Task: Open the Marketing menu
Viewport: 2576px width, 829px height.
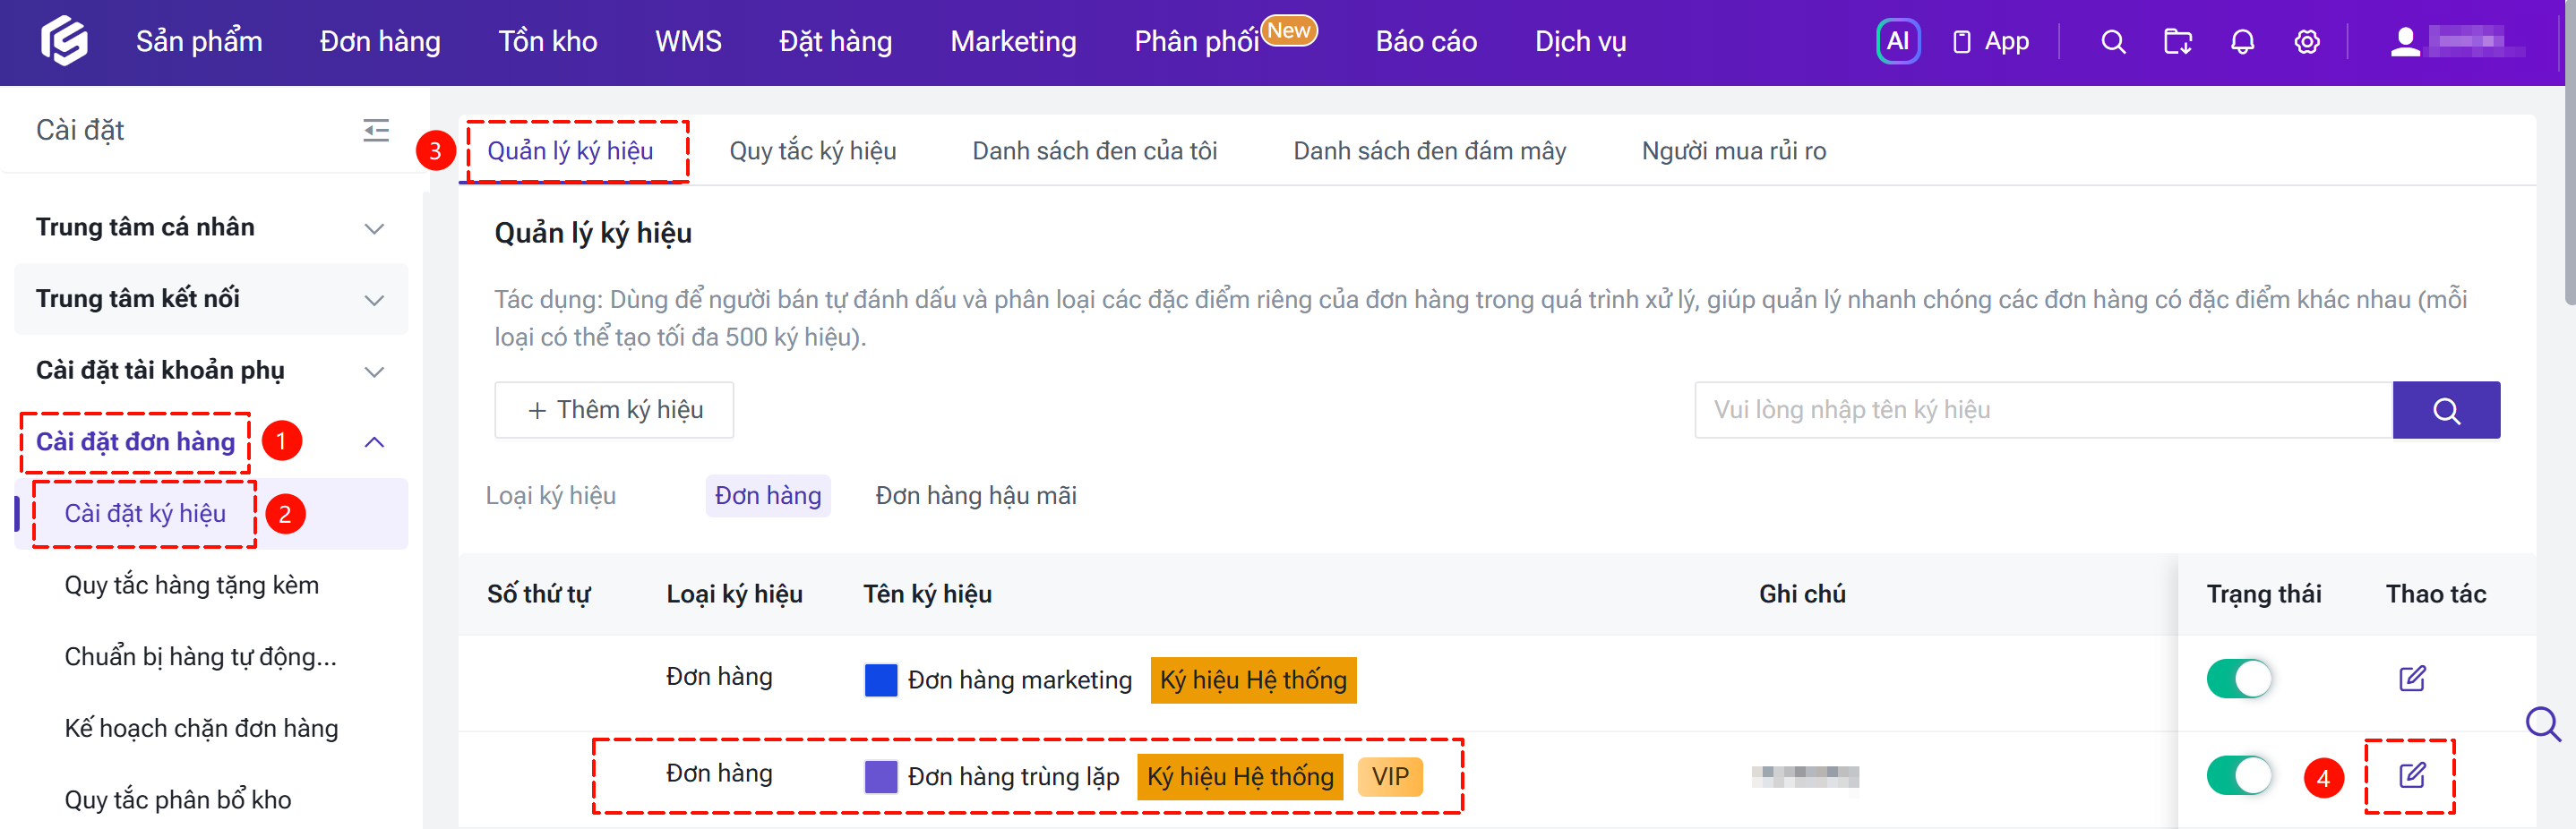Action: 1013,42
